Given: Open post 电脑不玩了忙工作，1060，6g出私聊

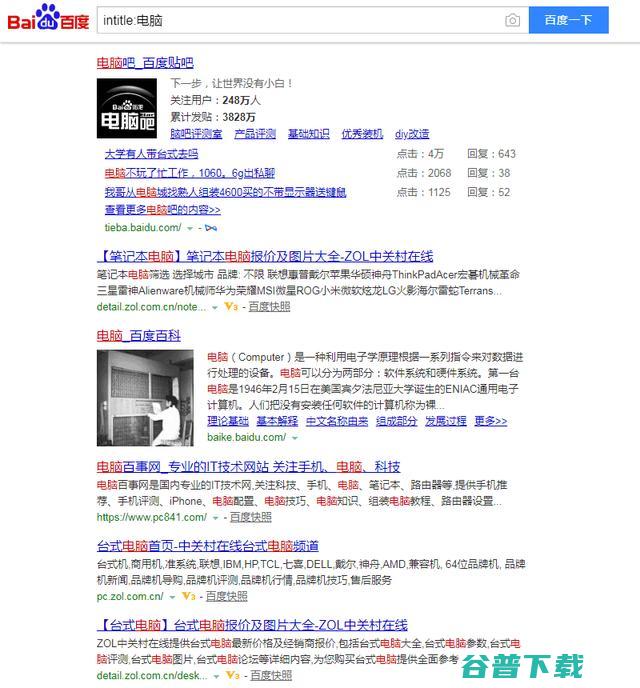Looking at the screenshot, I should click(189, 173).
